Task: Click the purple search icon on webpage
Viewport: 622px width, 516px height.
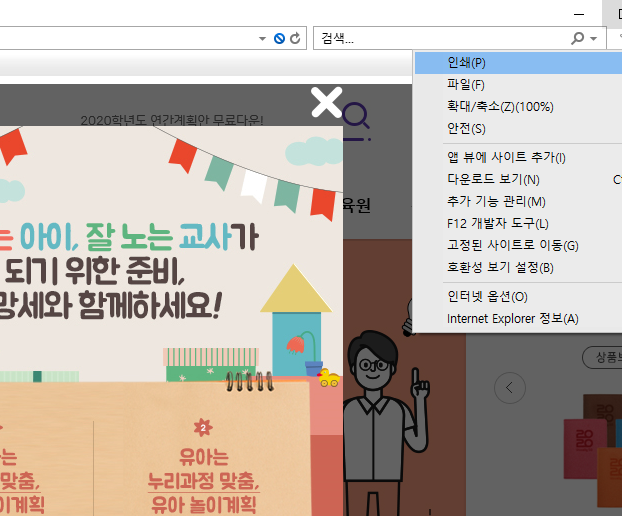Action: pos(356,116)
